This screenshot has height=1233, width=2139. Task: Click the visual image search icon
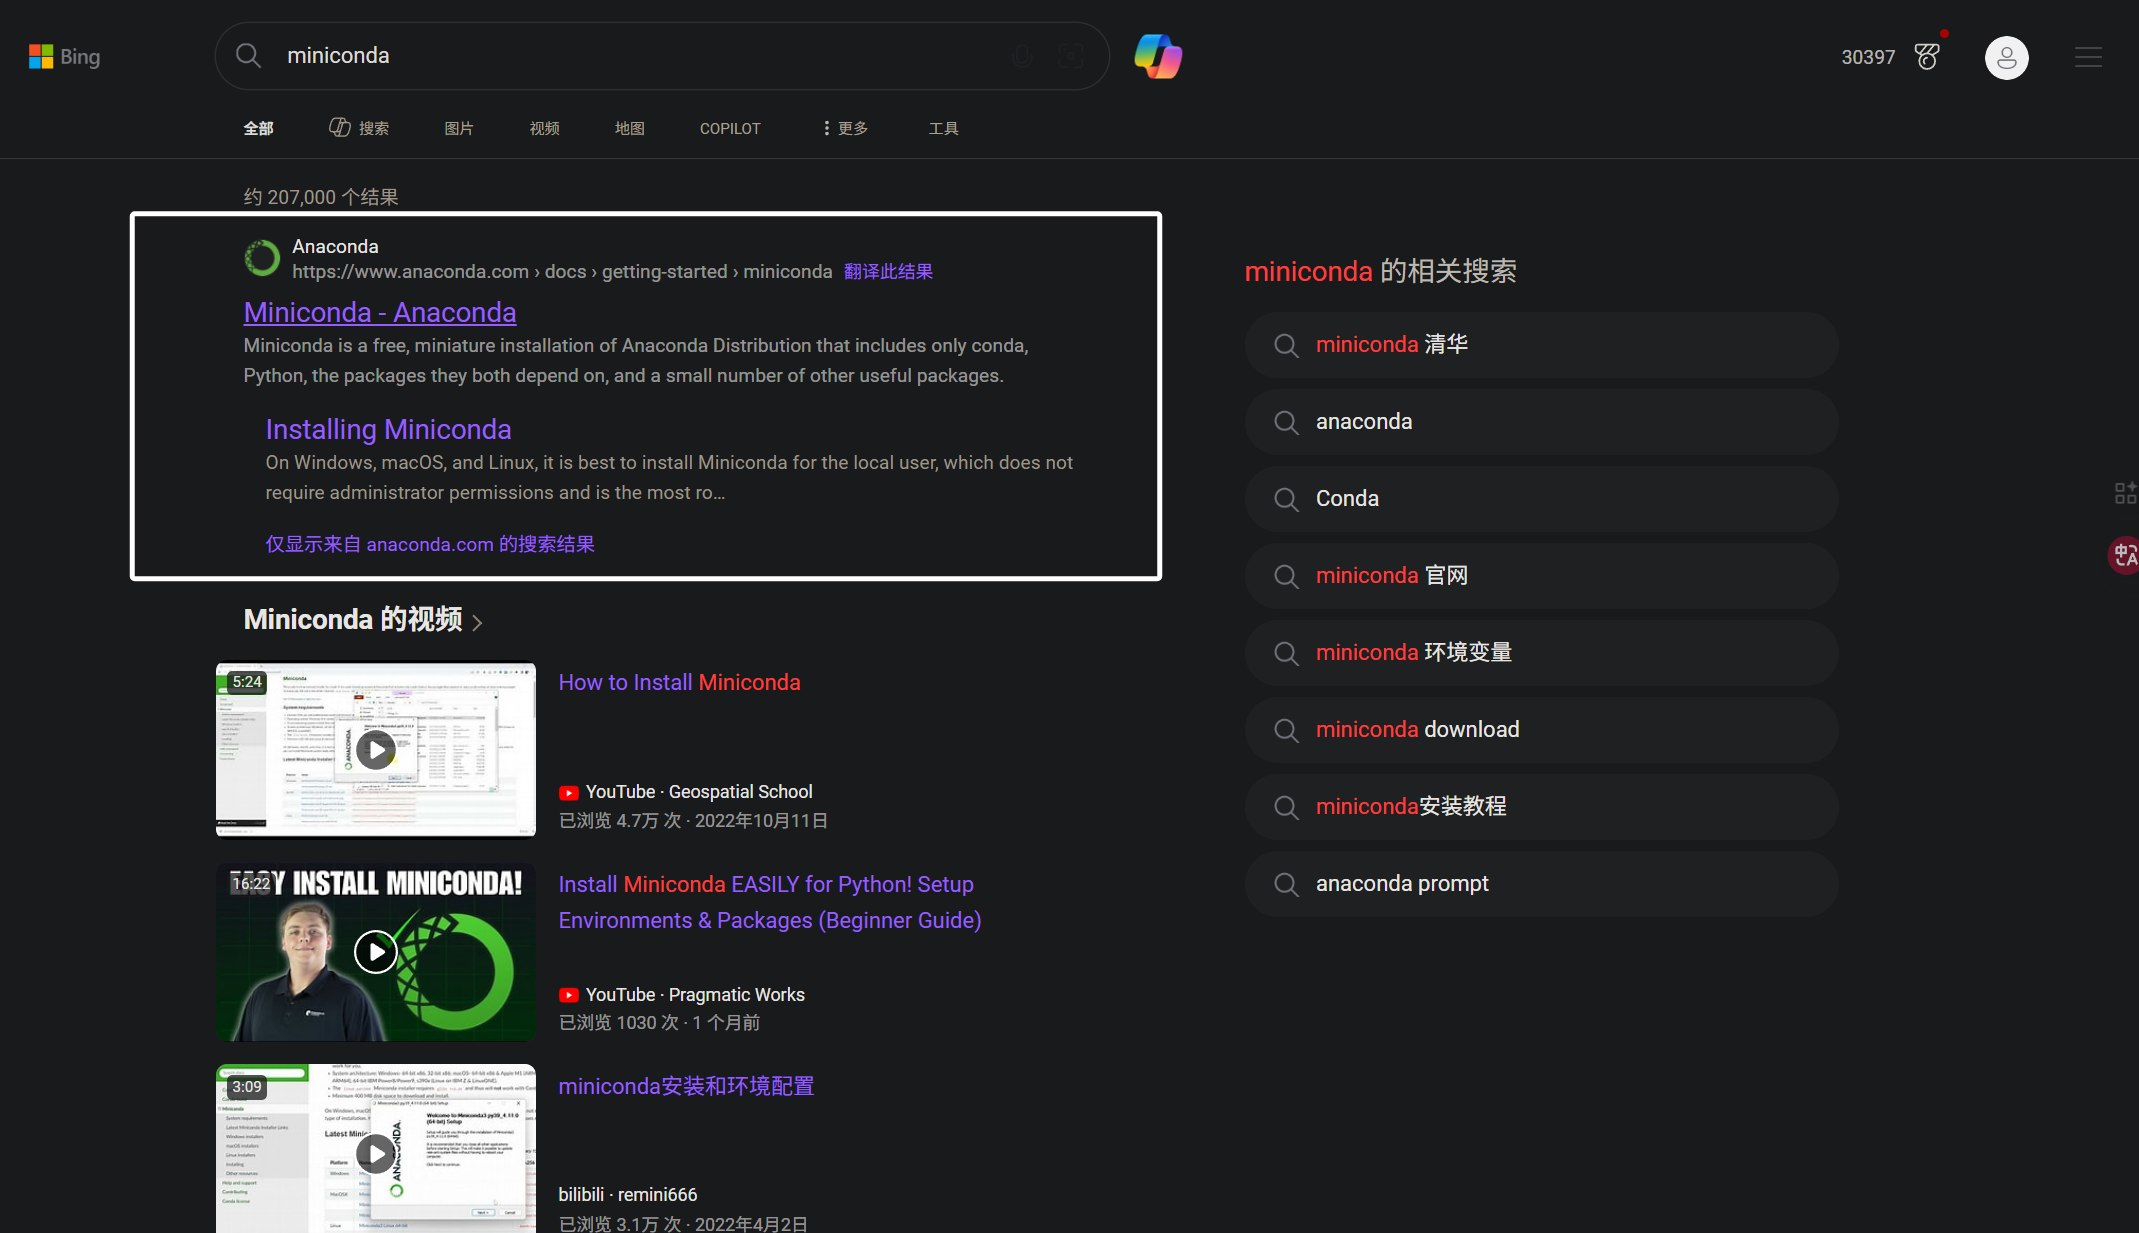point(1070,56)
